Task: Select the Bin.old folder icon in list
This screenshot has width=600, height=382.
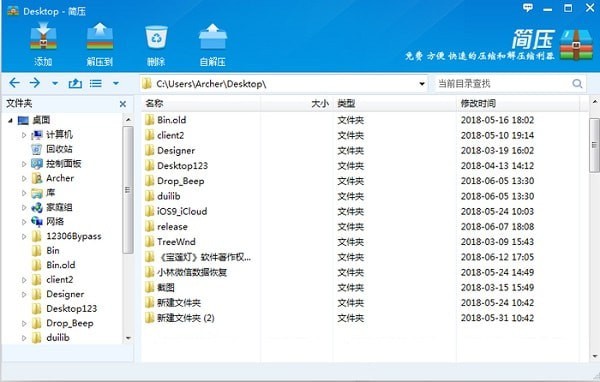Action: click(x=149, y=120)
